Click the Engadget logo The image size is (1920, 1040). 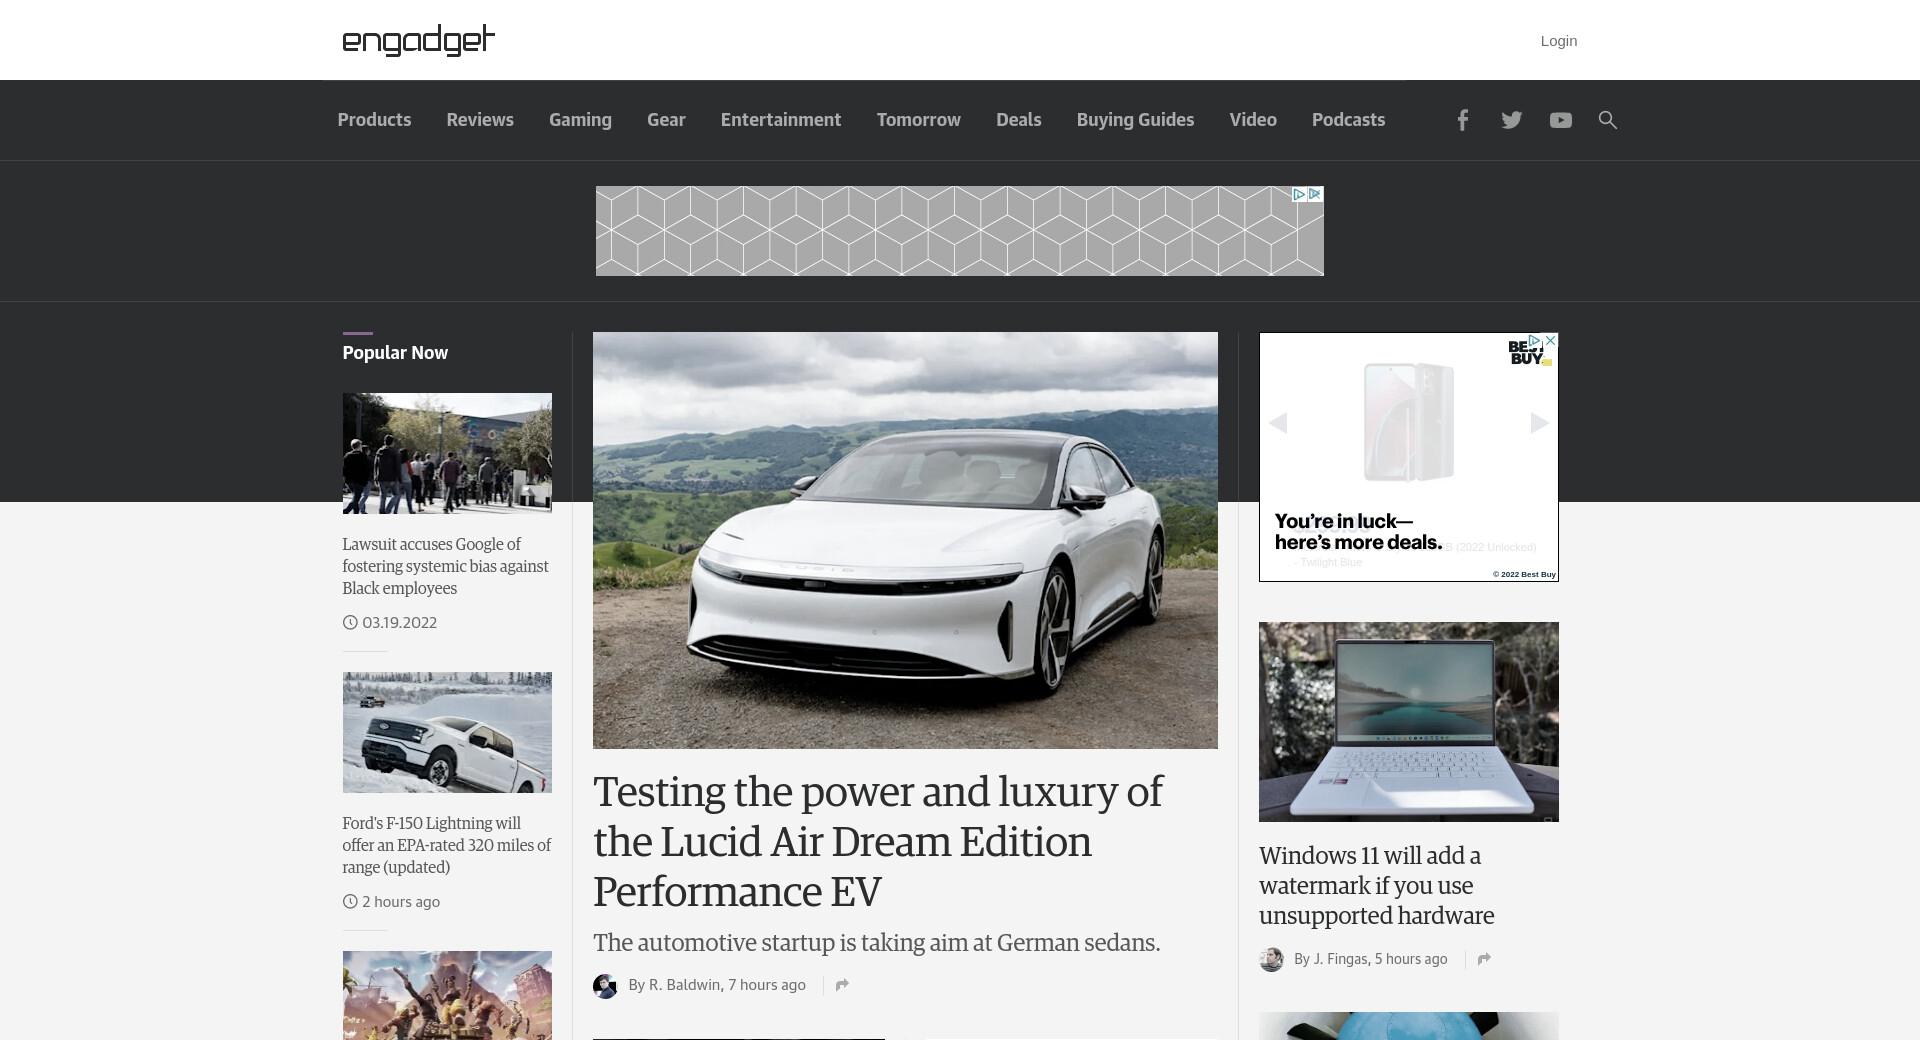point(418,40)
